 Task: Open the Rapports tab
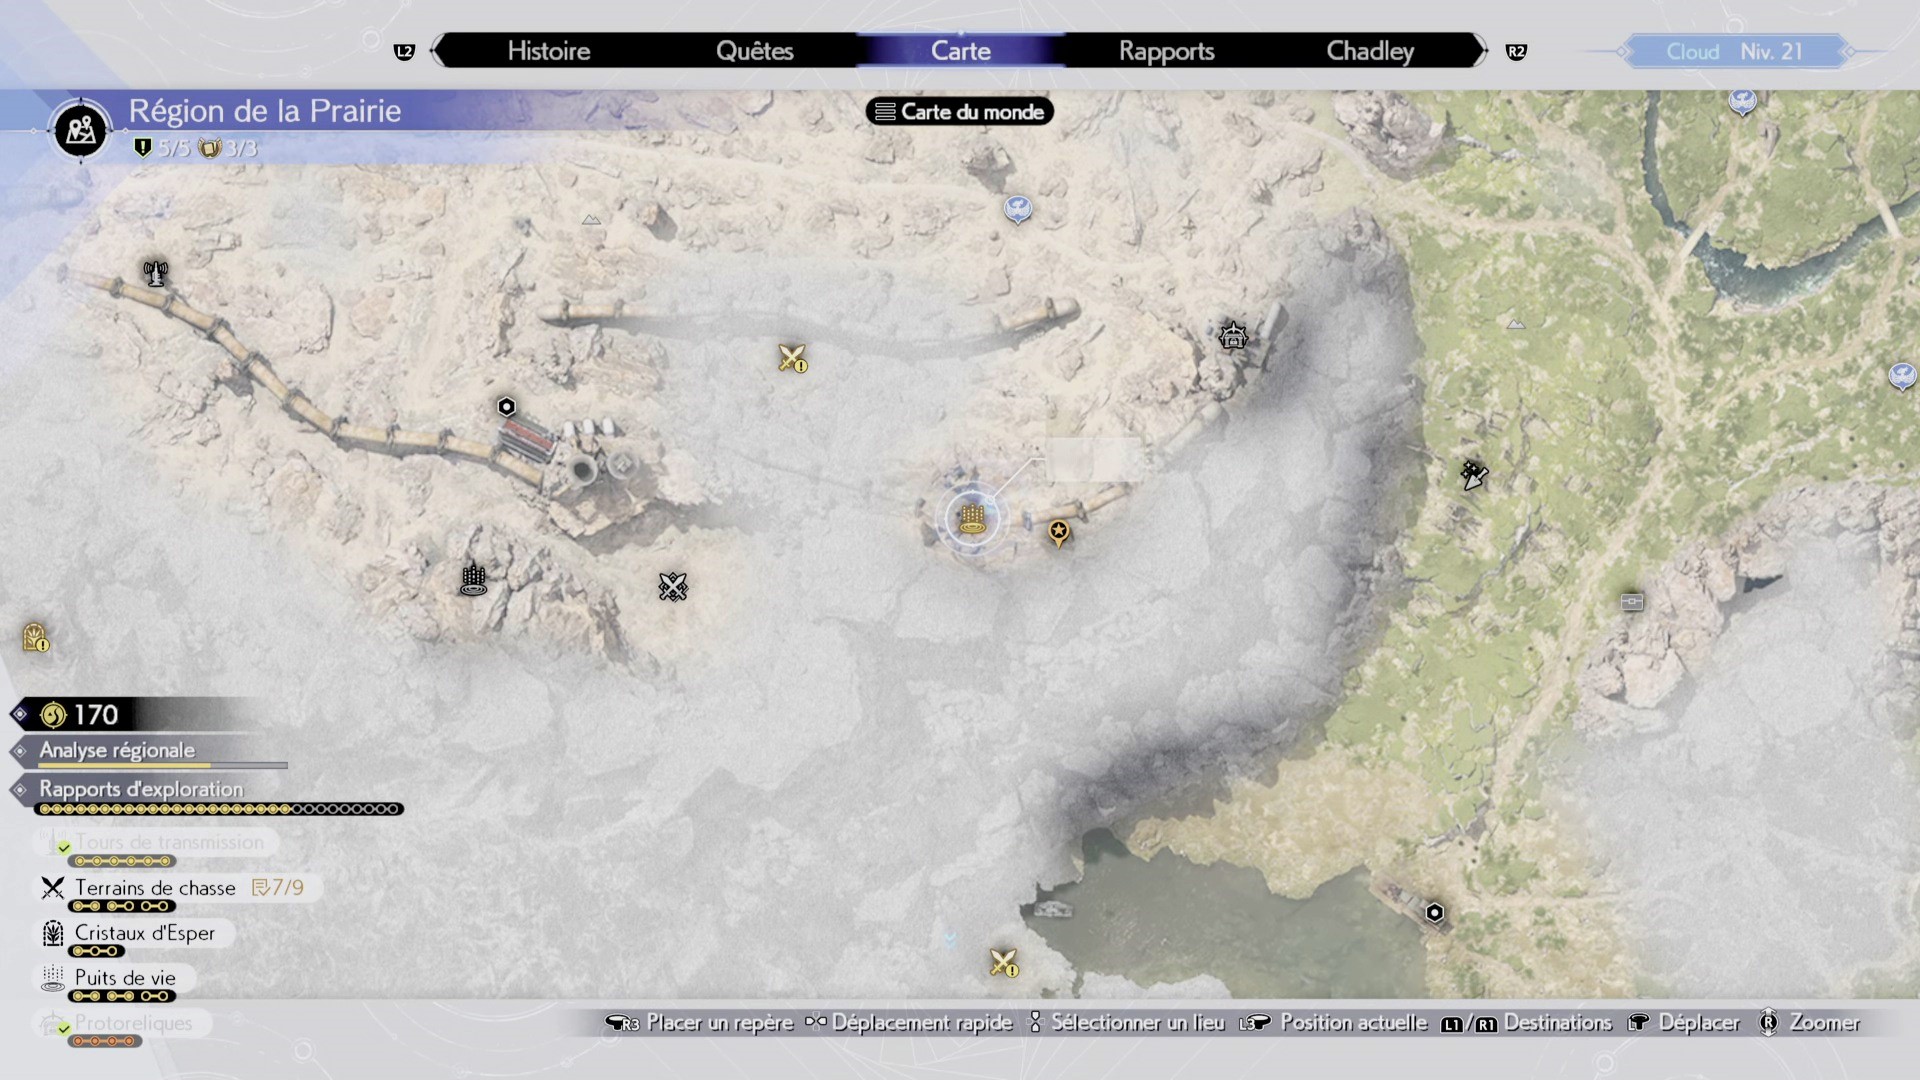point(1166,51)
